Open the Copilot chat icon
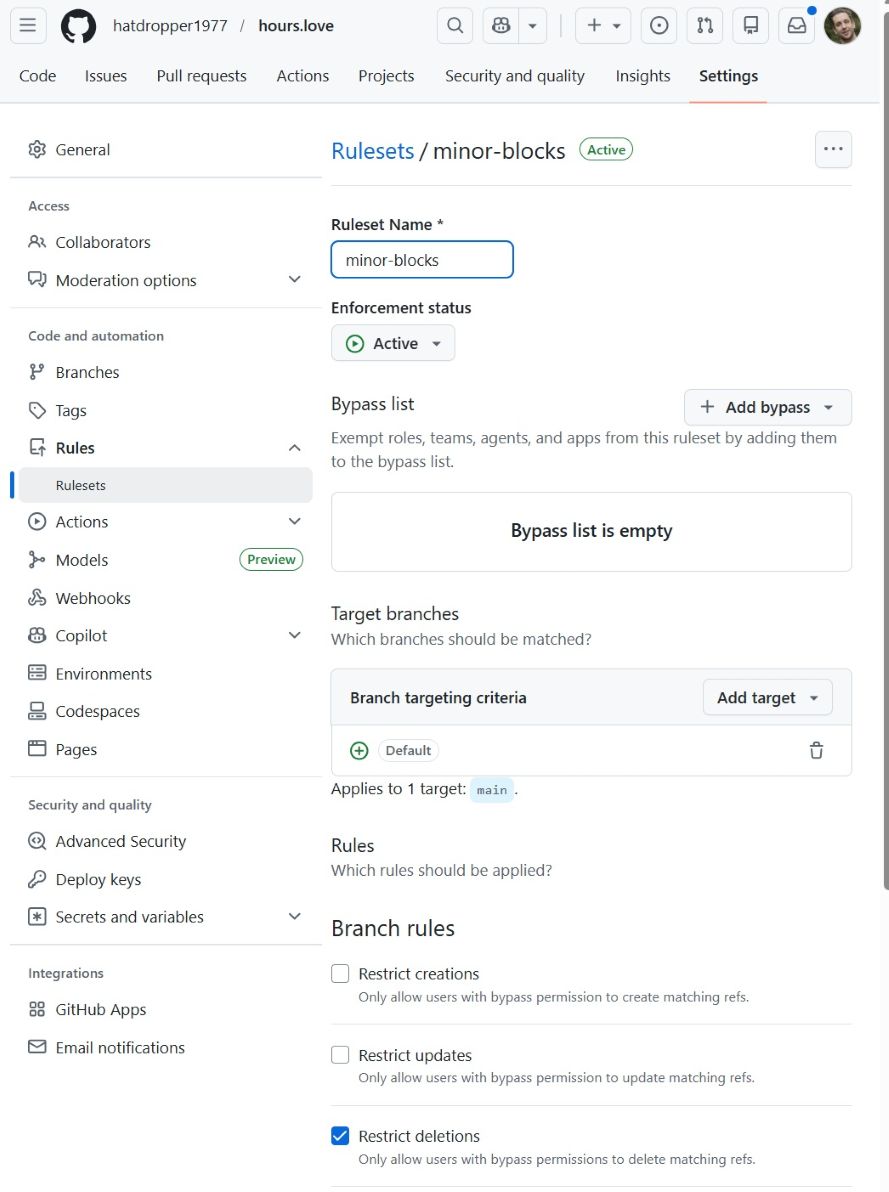Screen dimensions: 889x1192 click(x=500, y=26)
